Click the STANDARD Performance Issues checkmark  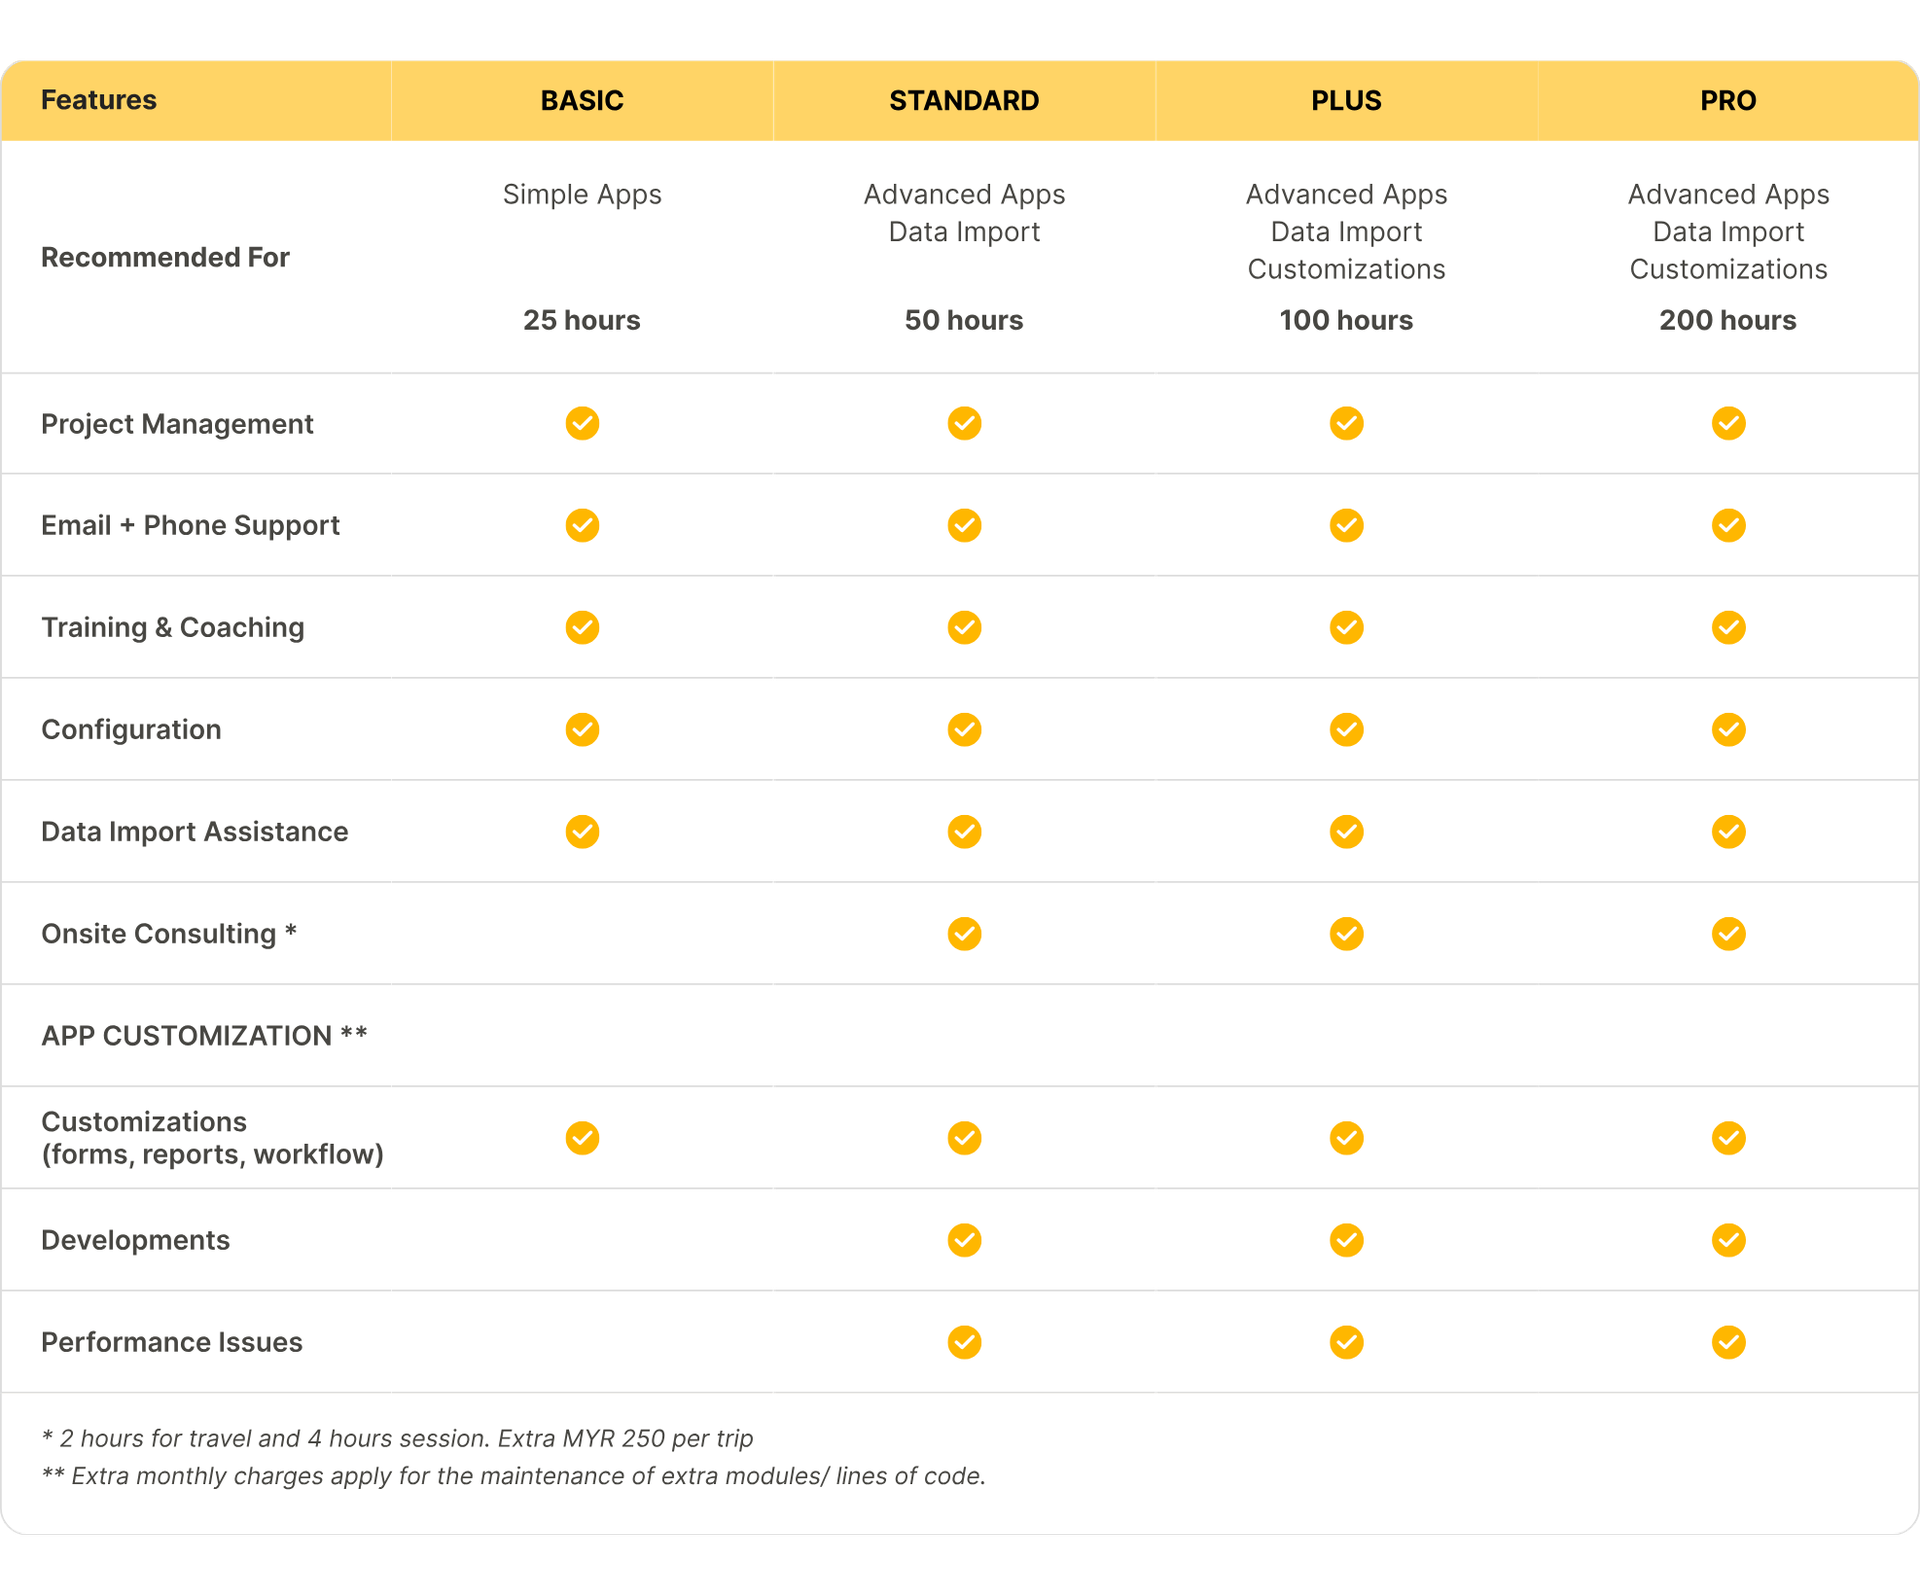point(964,1342)
